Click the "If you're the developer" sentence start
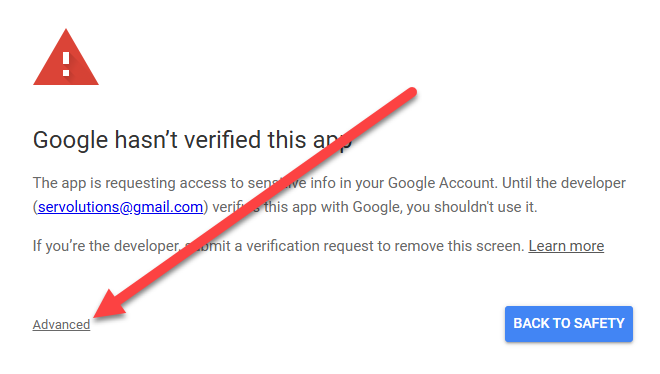This screenshot has width=660, height=374. pos(106,246)
